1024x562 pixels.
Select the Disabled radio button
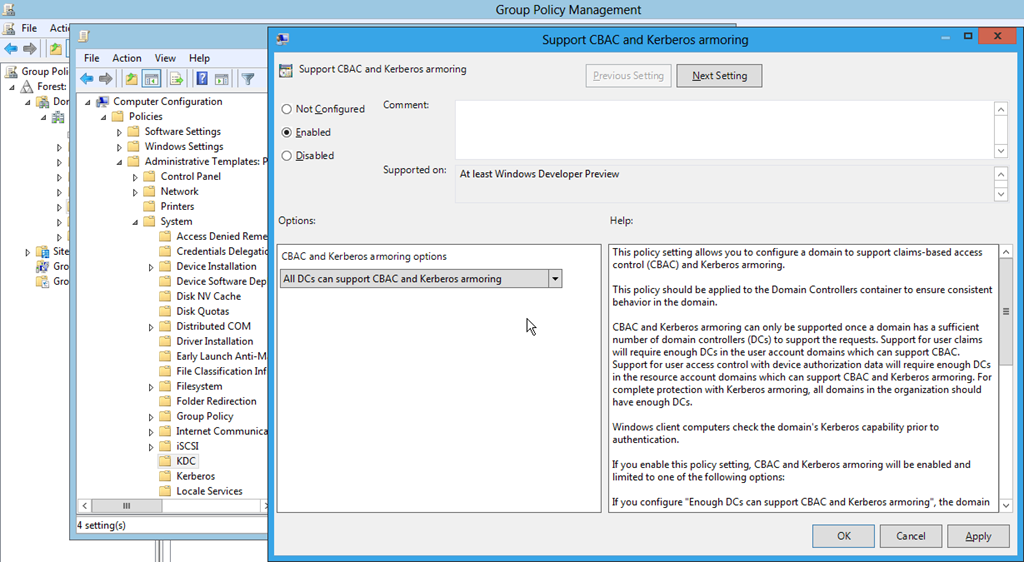[x=287, y=156]
